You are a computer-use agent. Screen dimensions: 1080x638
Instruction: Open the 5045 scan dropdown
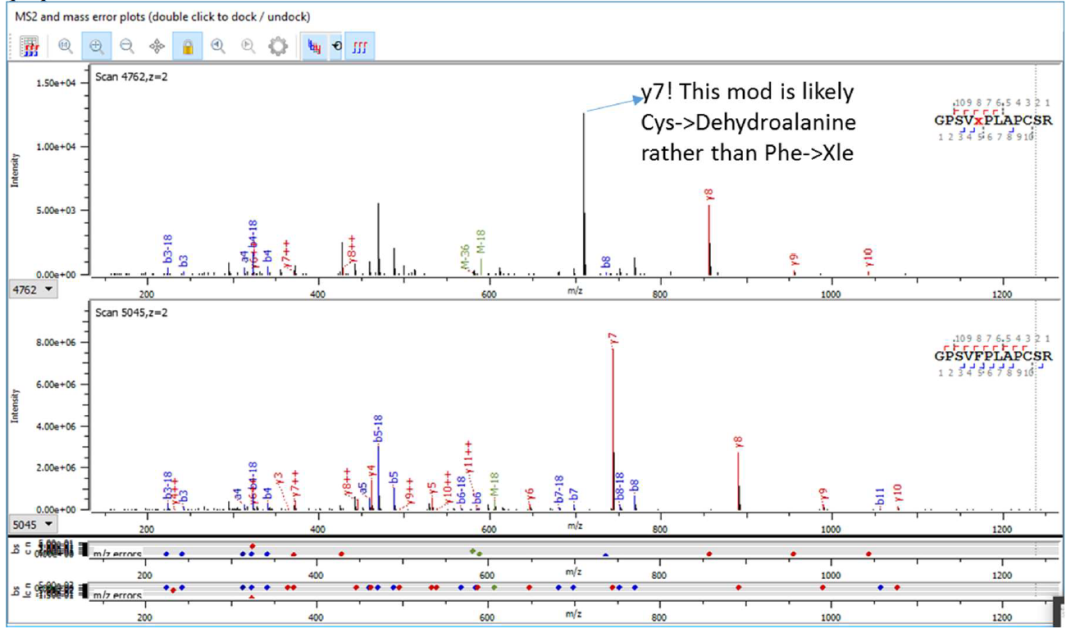click(34, 523)
